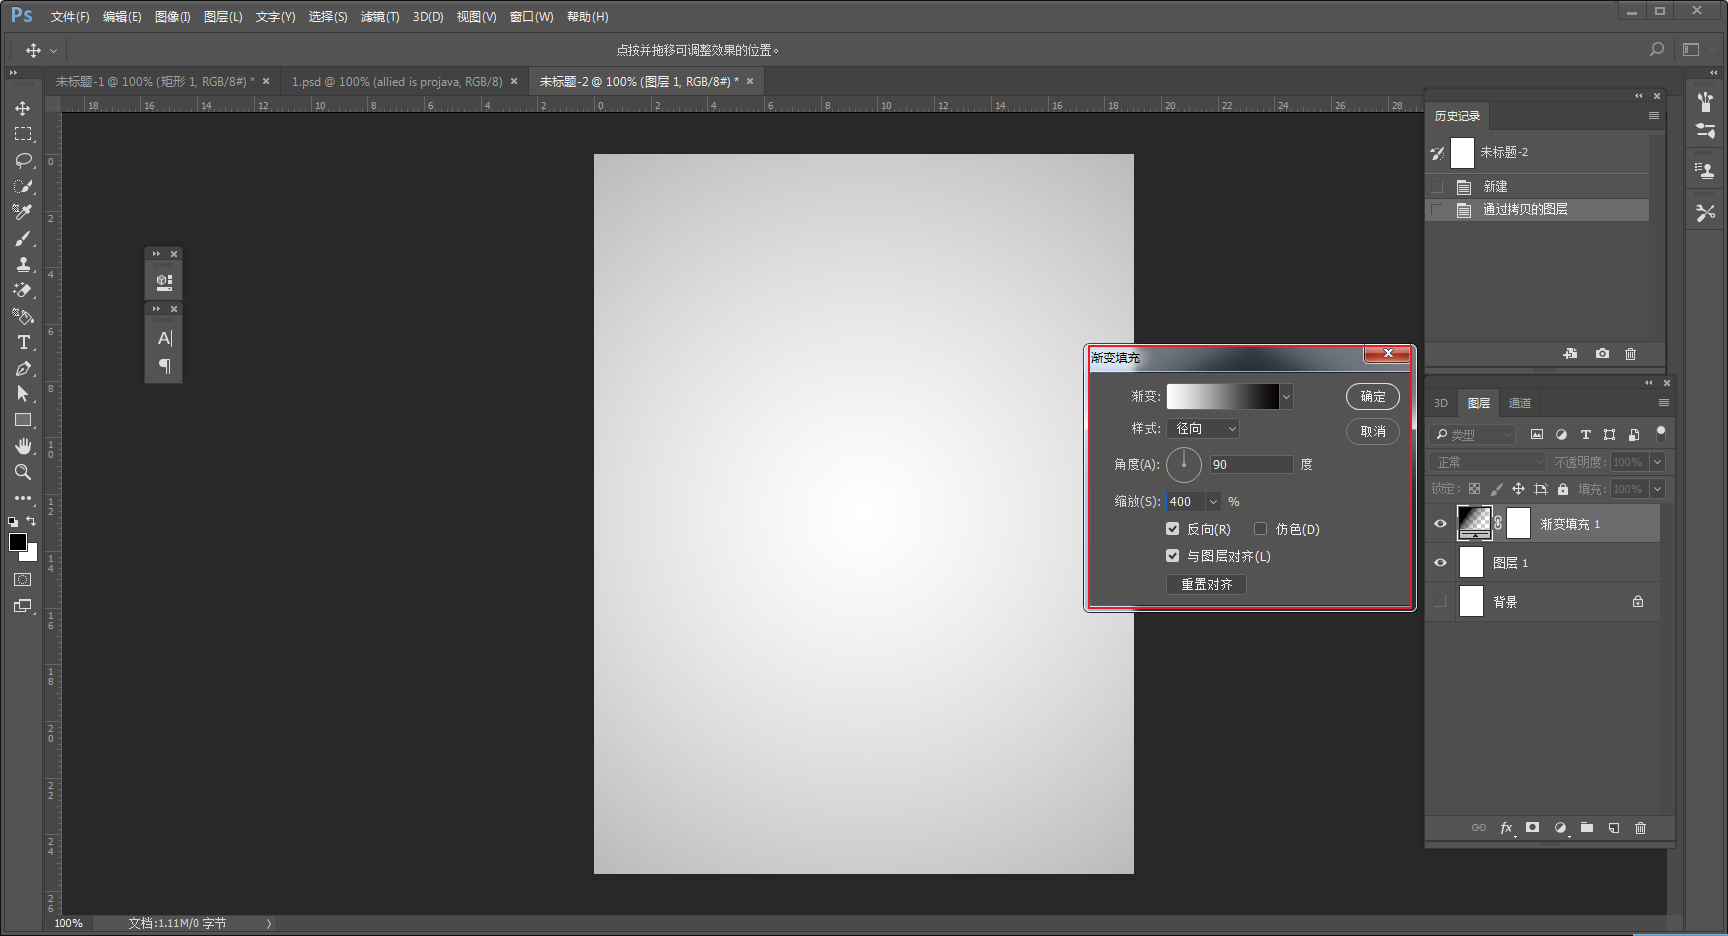The image size is (1728, 936).
Task: Open the 文件(F) menu
Action: [70, 17]
